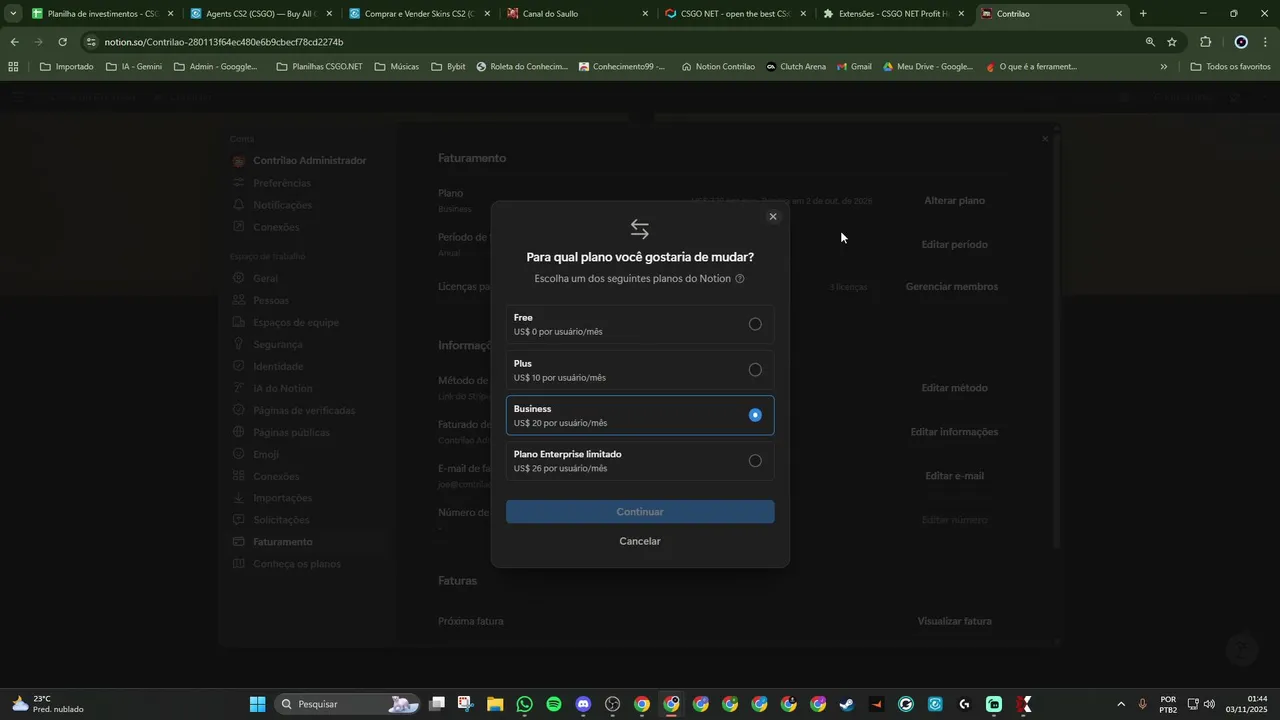Expand the bookmarks overflow chevron
Screen dimensions: 1280x720
point(1163,67)
